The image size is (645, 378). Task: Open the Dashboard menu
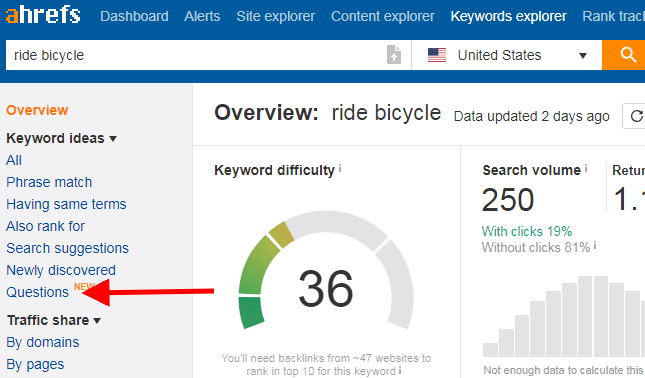pyautogui.click(x=134, y=16)
